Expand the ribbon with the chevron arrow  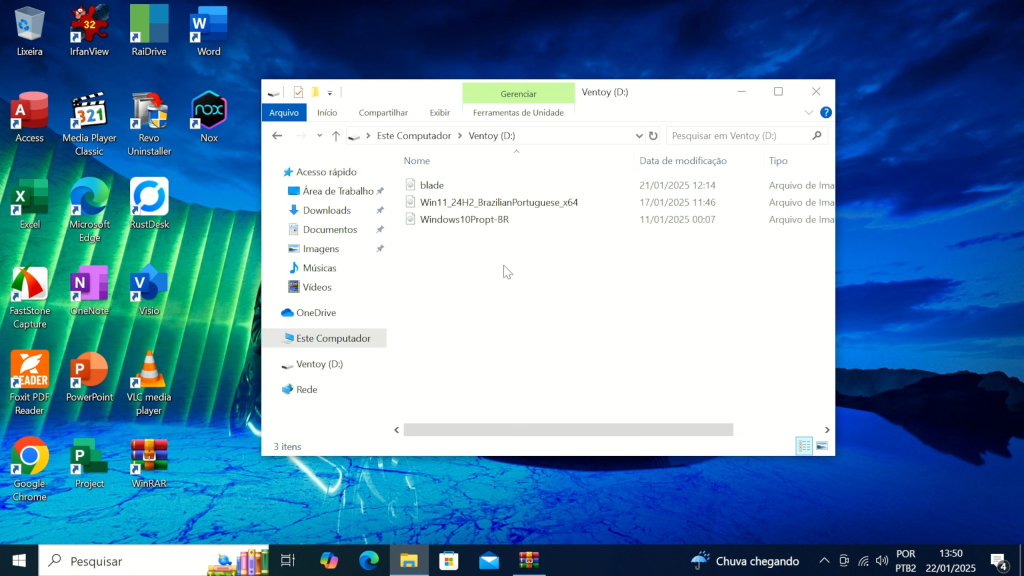click(x=809, y=113)
